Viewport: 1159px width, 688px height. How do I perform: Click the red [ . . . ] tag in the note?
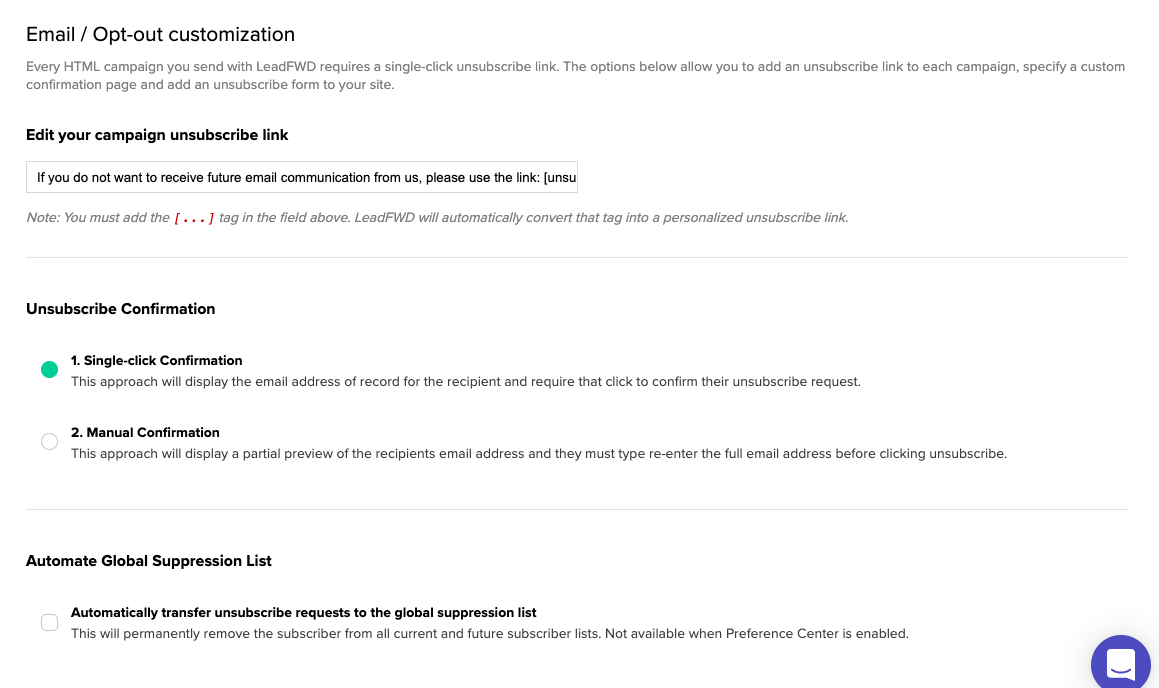pos(194,218)
